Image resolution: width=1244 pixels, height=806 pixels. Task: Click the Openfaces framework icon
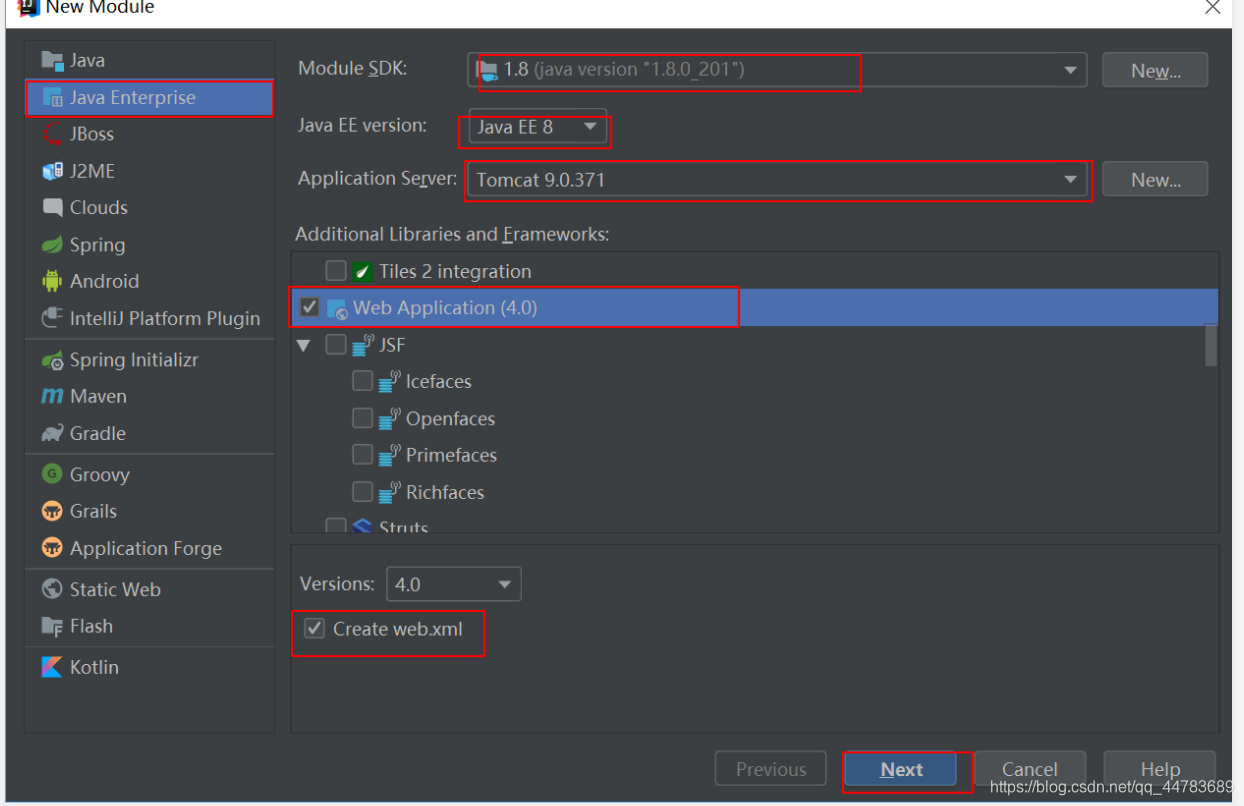(x=389, y=418)
